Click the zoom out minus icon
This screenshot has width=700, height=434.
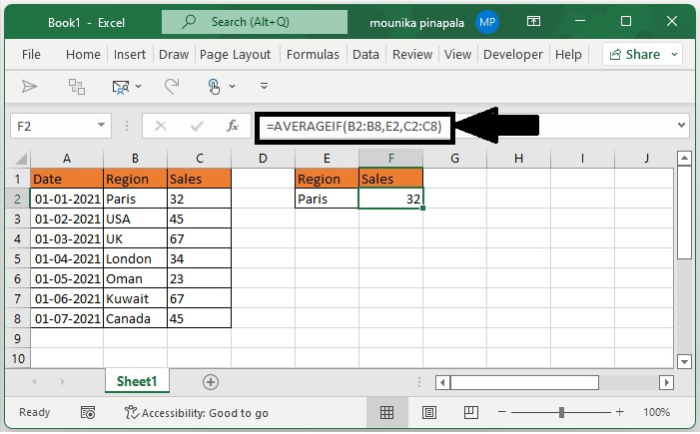click(x=502, y=412)
